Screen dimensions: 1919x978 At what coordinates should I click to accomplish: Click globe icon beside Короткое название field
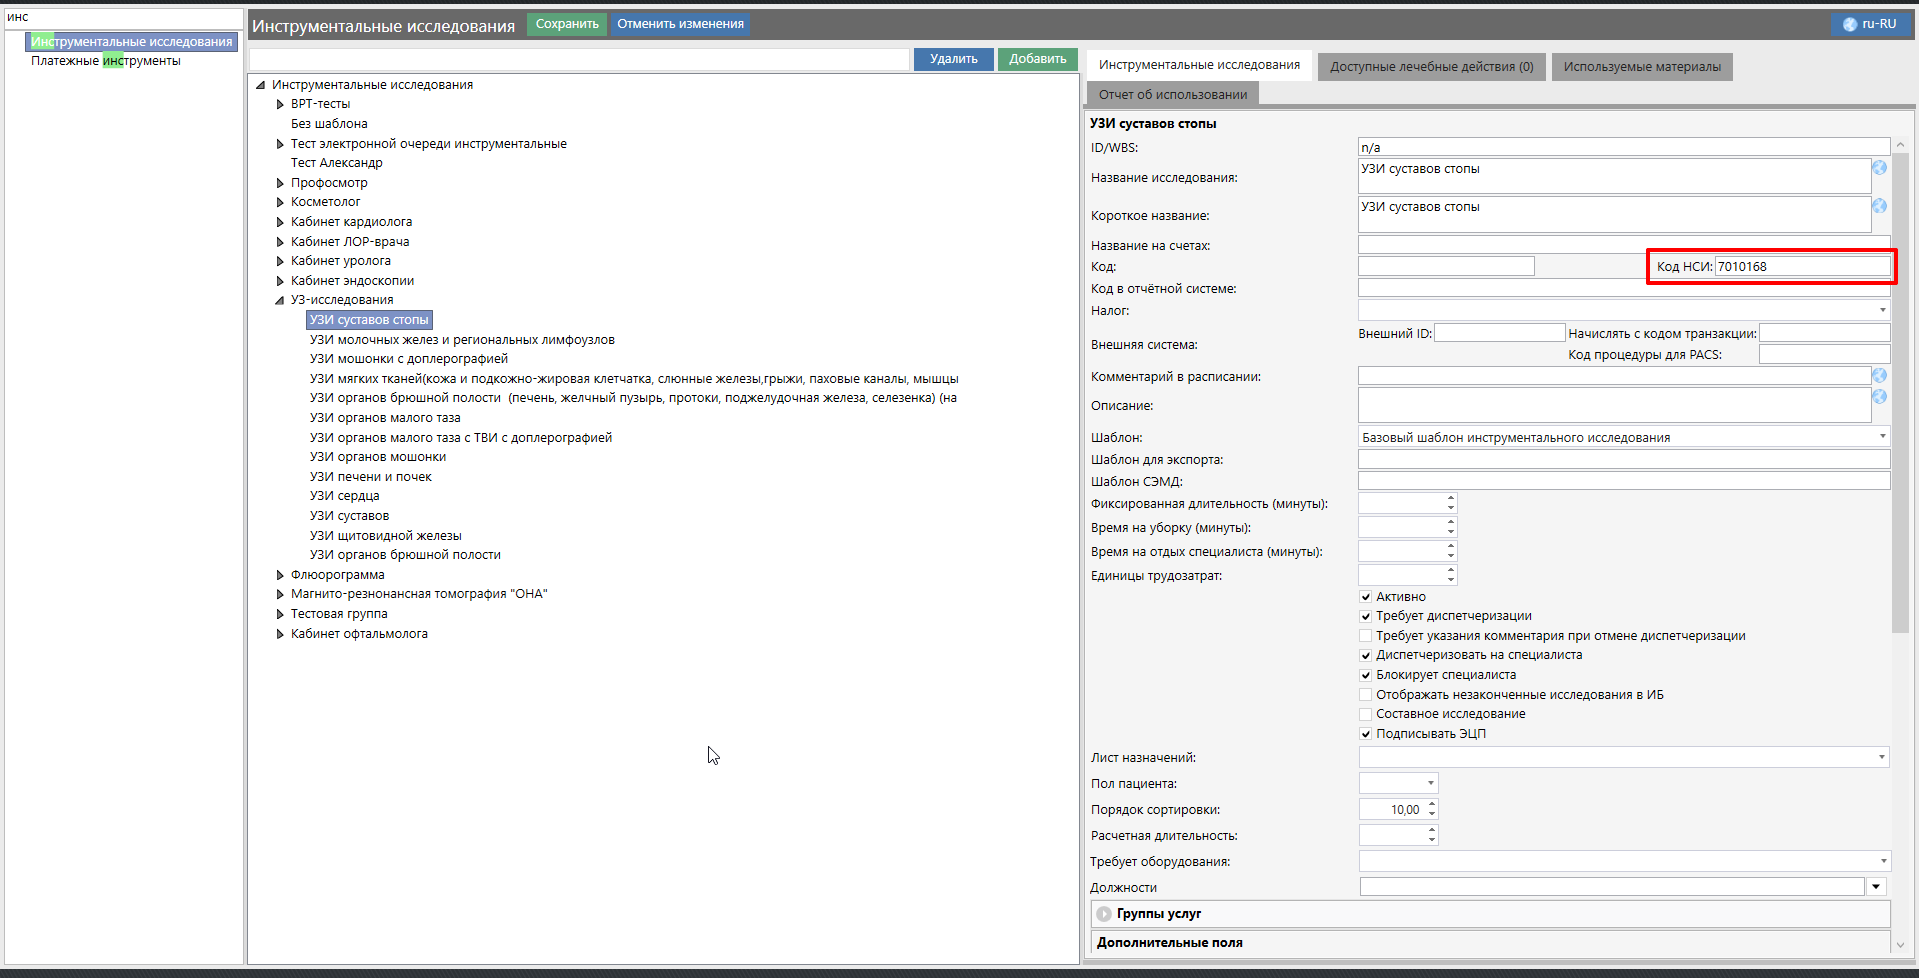pyautogui.click(x=1879, y=206)
